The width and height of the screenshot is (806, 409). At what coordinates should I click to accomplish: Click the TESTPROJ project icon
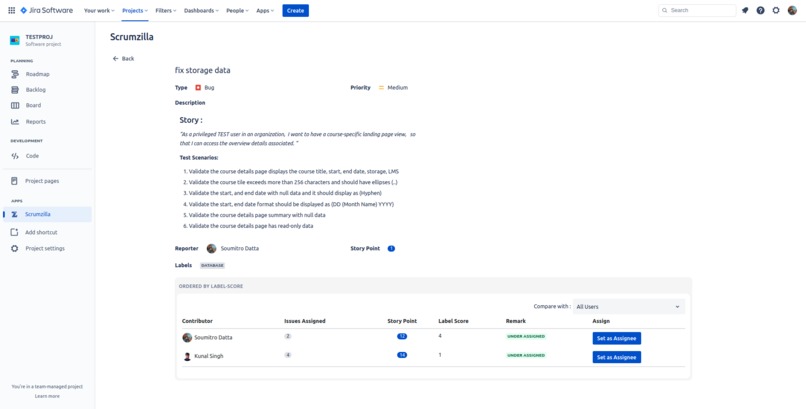click(x=15, y=40)
